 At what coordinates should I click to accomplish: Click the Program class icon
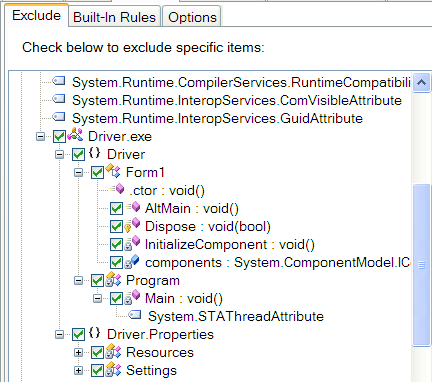(113, 279)
